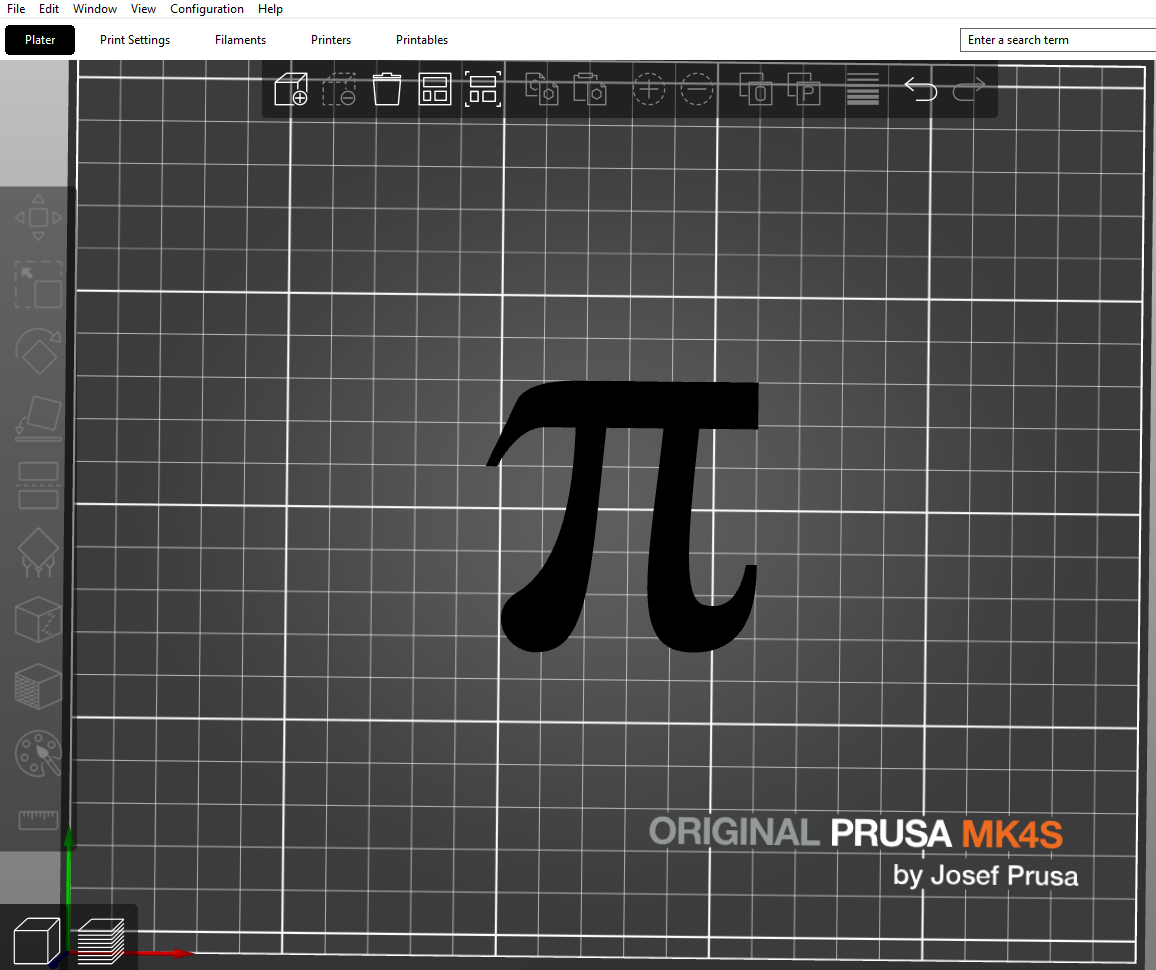Open the Window menu
The height and width of the screenshot is (970, 1156).
[94, 9]
